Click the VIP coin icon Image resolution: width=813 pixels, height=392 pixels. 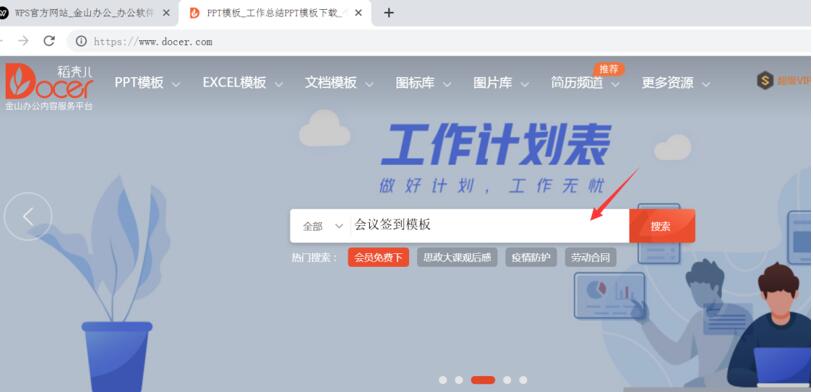coord(765,80)
